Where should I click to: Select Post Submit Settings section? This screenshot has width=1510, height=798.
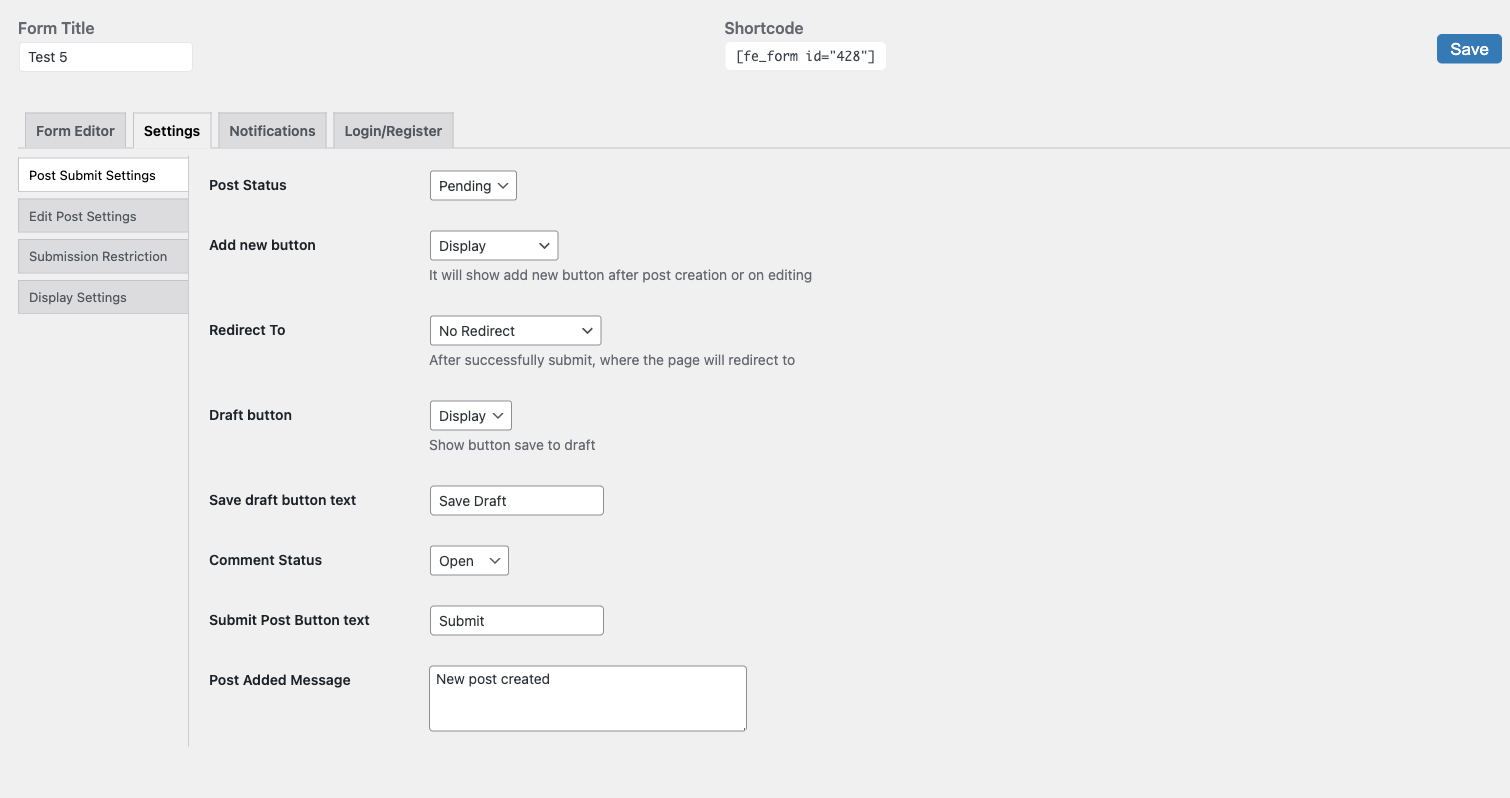tap(103, 175)
